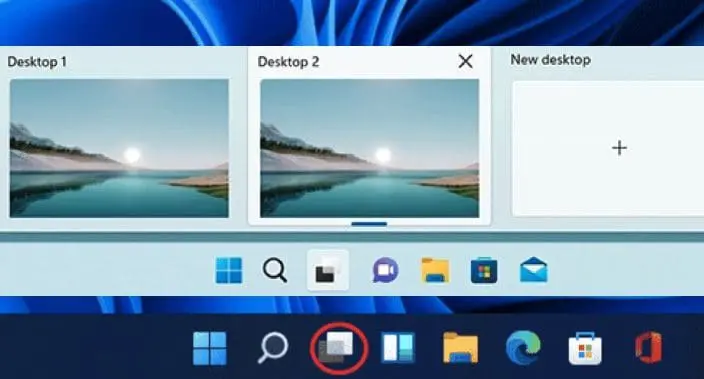Open Widgets on dark taskbar
Image resolution: width=704 pixels, height=379 pixels.
[398, 347]
